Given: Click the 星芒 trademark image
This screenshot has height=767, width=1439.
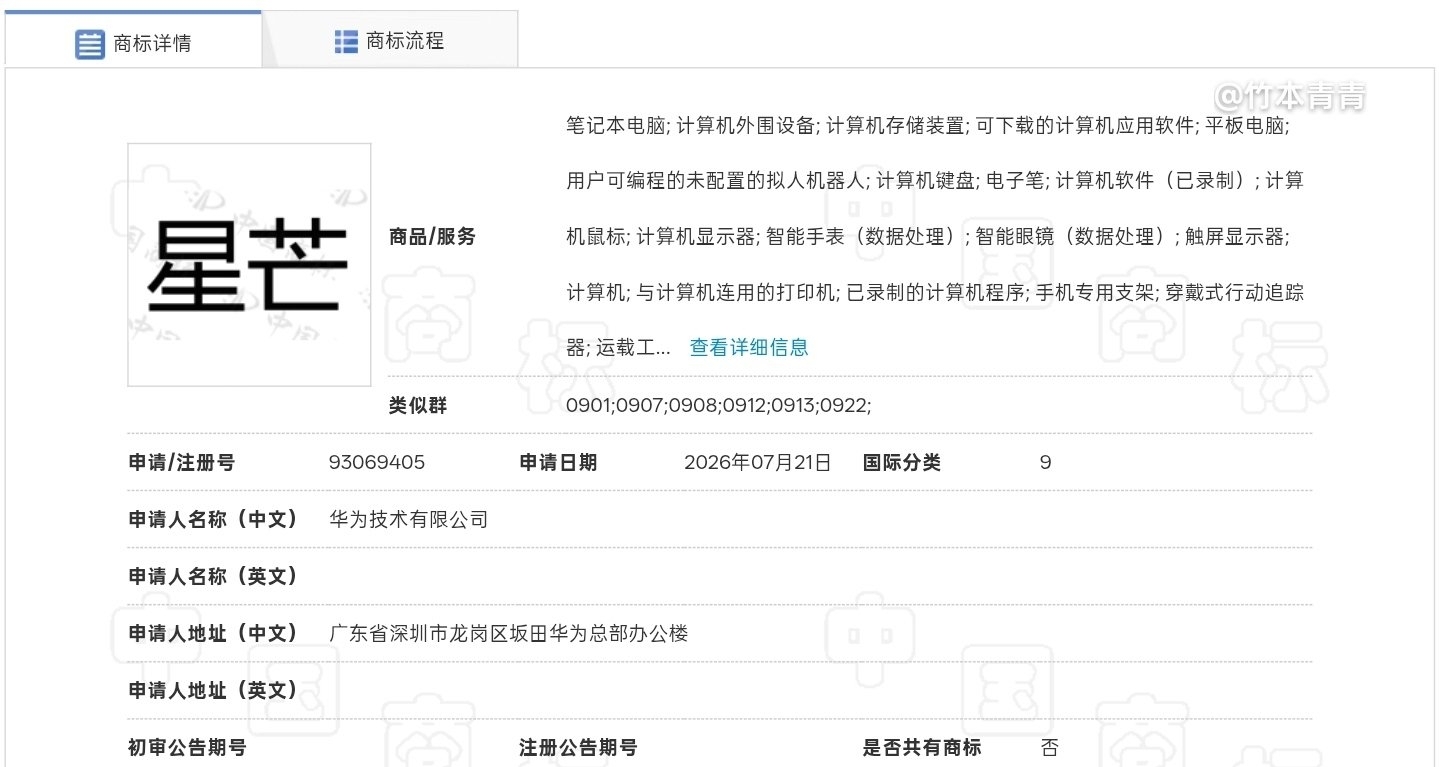Looking at the screenshot, I should point(249,265).
